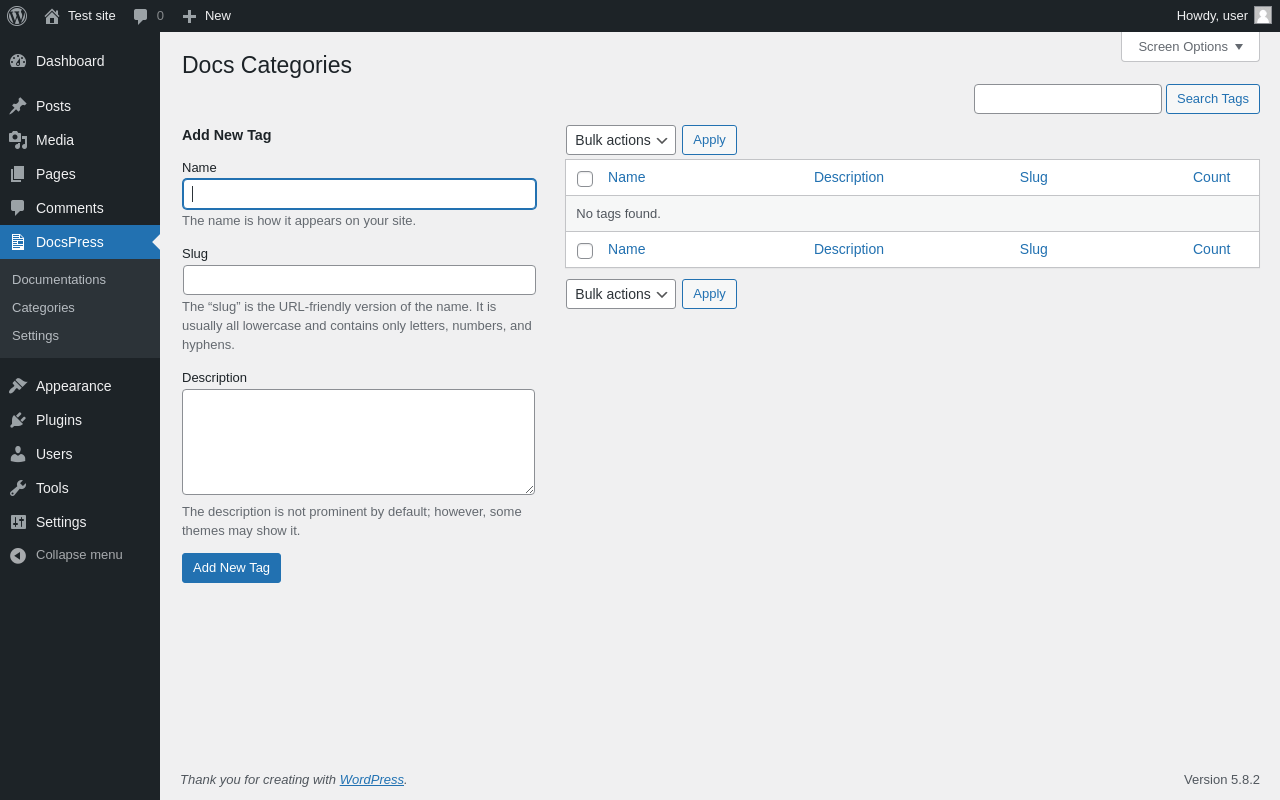This screenshot has width=1280, height=800.
Task: Click the Dashboard gauge icon
Action: 18,61
